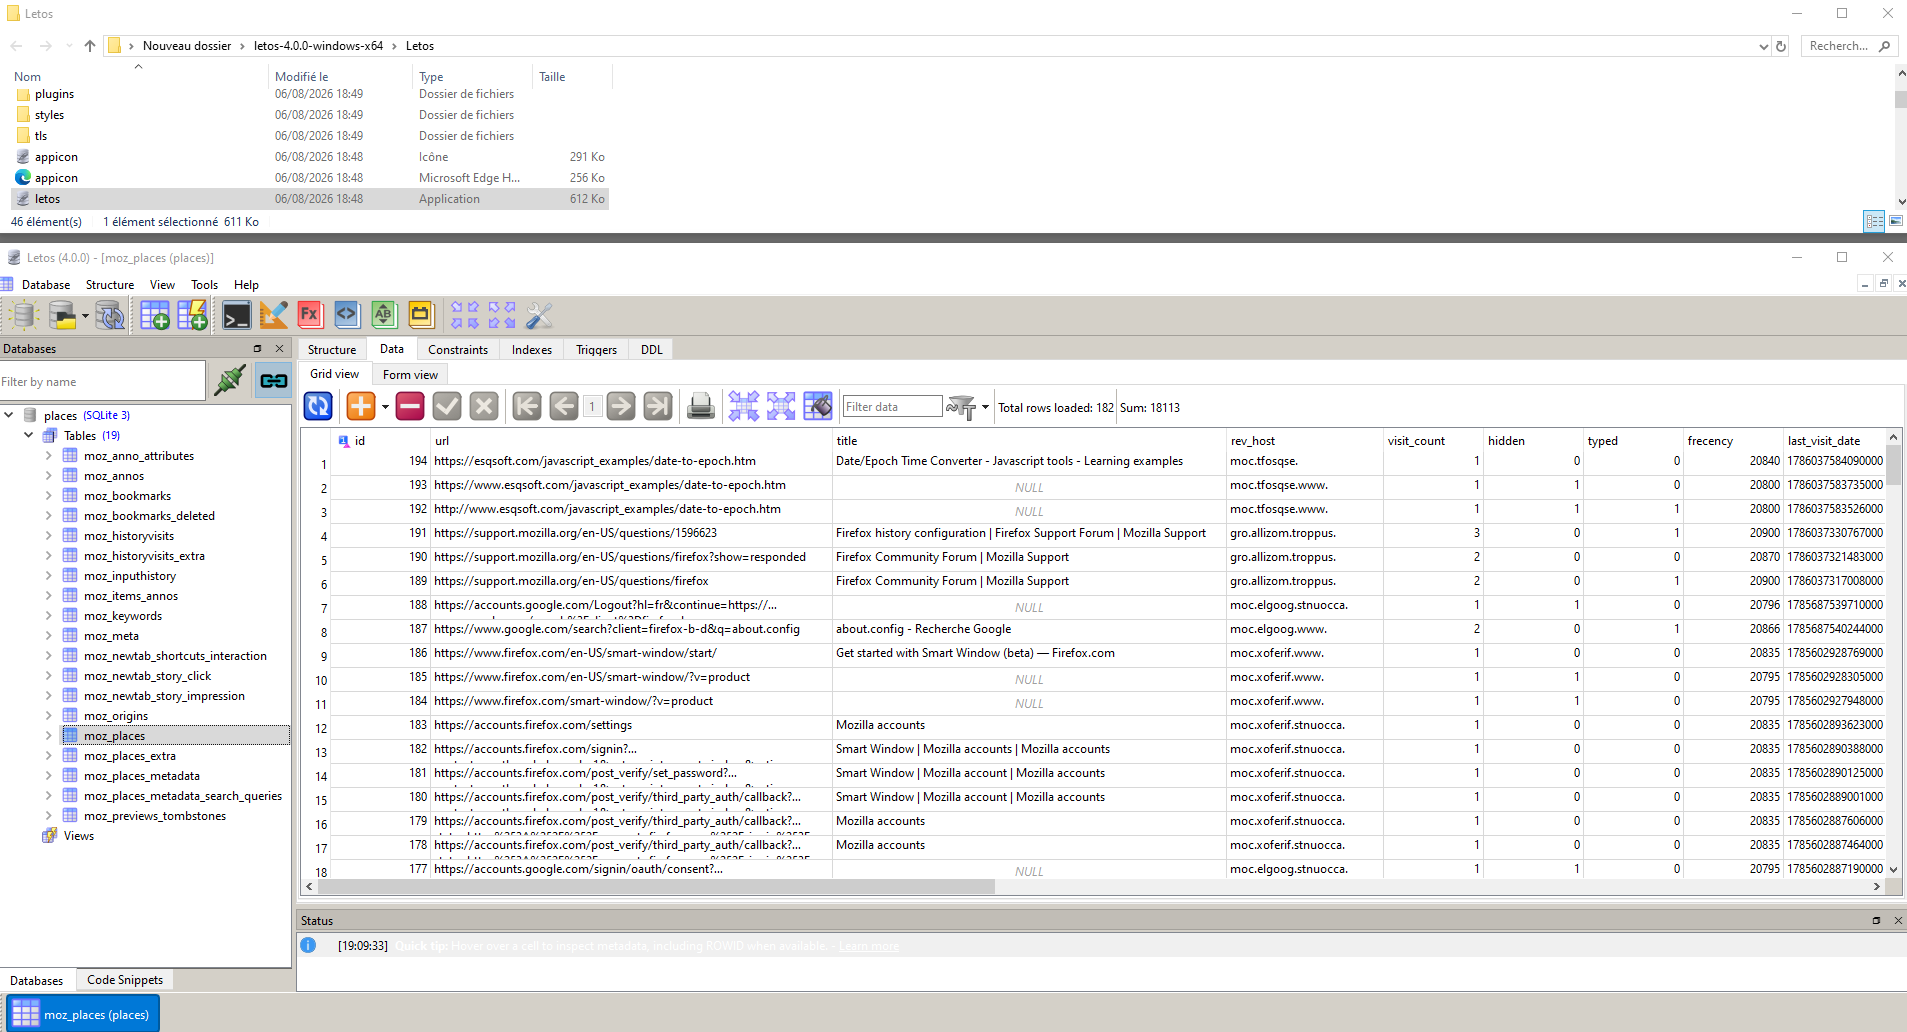The height and width of the screenshot is (1032, 1907).
Task: Expand the moz_keywords table node
Action: click(48, 615)
